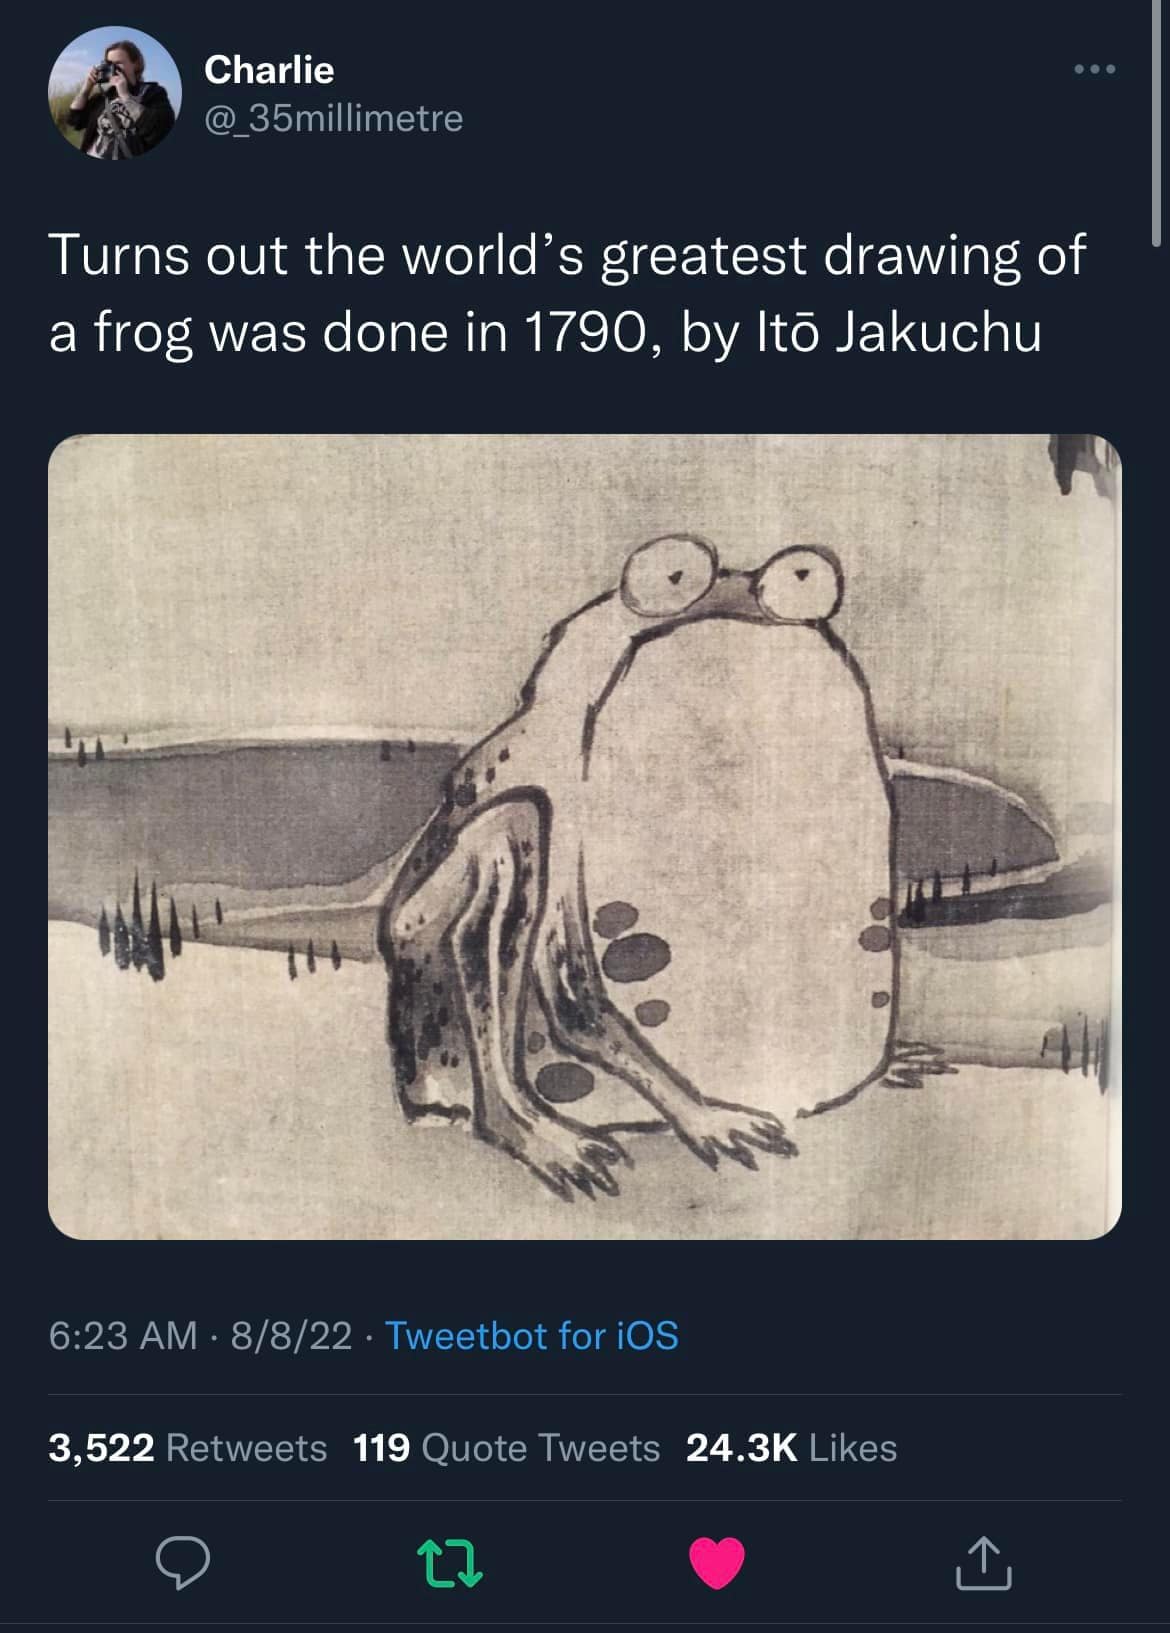
Task: Click the display name Charlie
Action: coord(268,70)
